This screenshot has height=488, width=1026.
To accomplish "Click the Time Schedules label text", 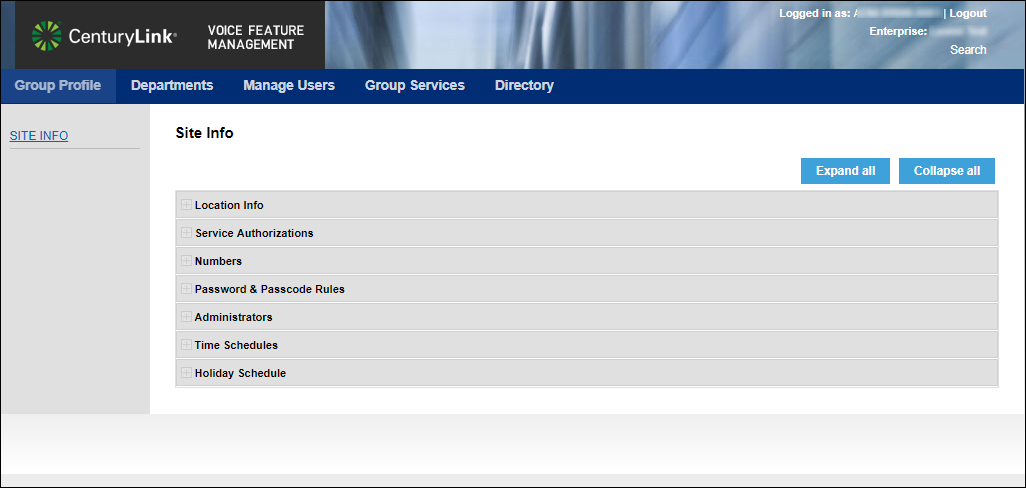I will (236, 345).
